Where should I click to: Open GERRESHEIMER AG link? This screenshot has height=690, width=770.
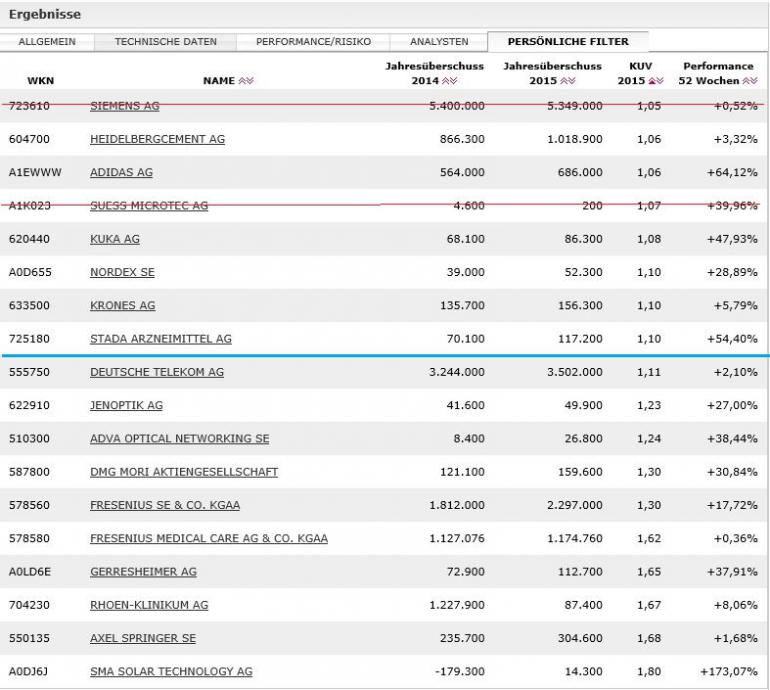[x=143, y=572]
